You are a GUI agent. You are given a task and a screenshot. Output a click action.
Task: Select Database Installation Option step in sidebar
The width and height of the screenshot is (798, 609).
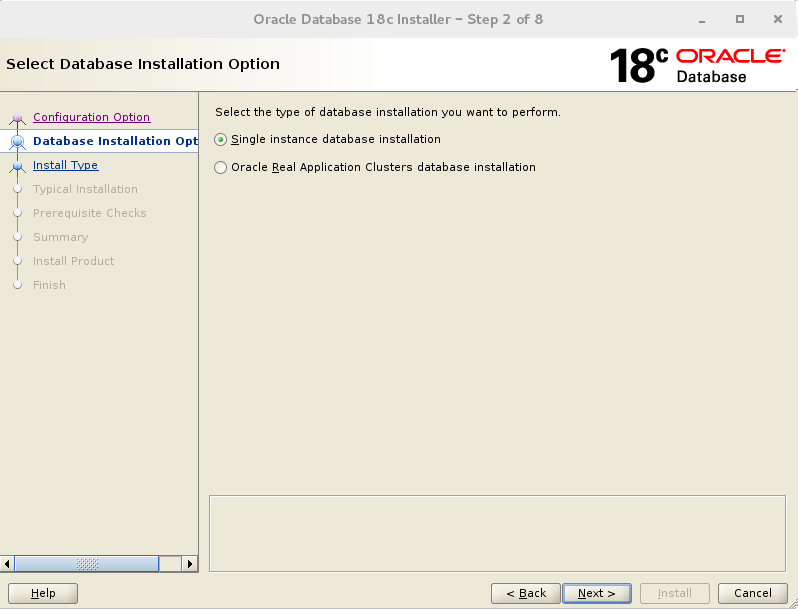point(116,141)
